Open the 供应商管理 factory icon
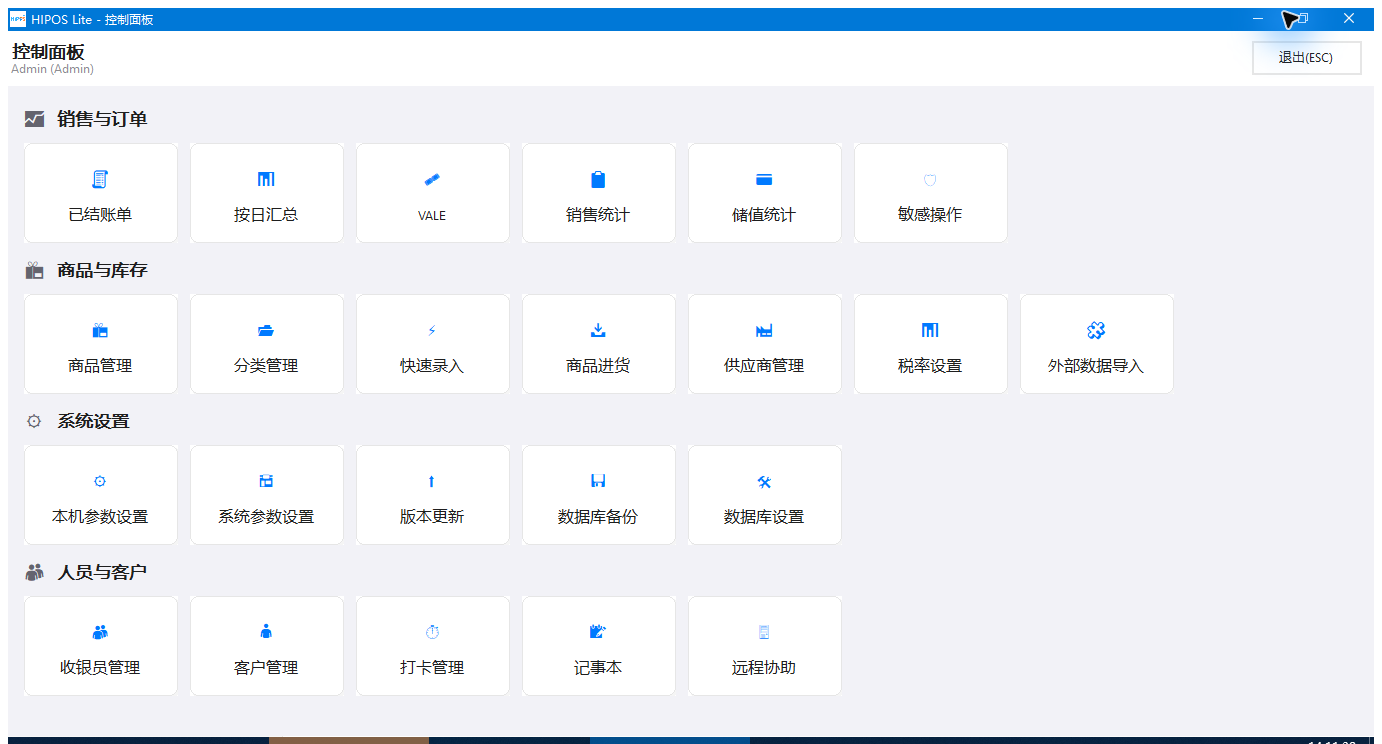The height and width of the screenshot is (744, 1382). (764, 331)
